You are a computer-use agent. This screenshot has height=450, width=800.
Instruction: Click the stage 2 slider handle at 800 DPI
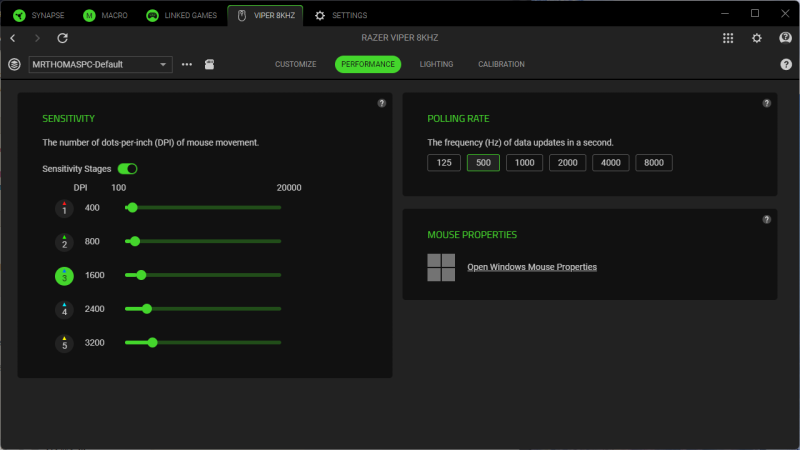pos(135,241)
